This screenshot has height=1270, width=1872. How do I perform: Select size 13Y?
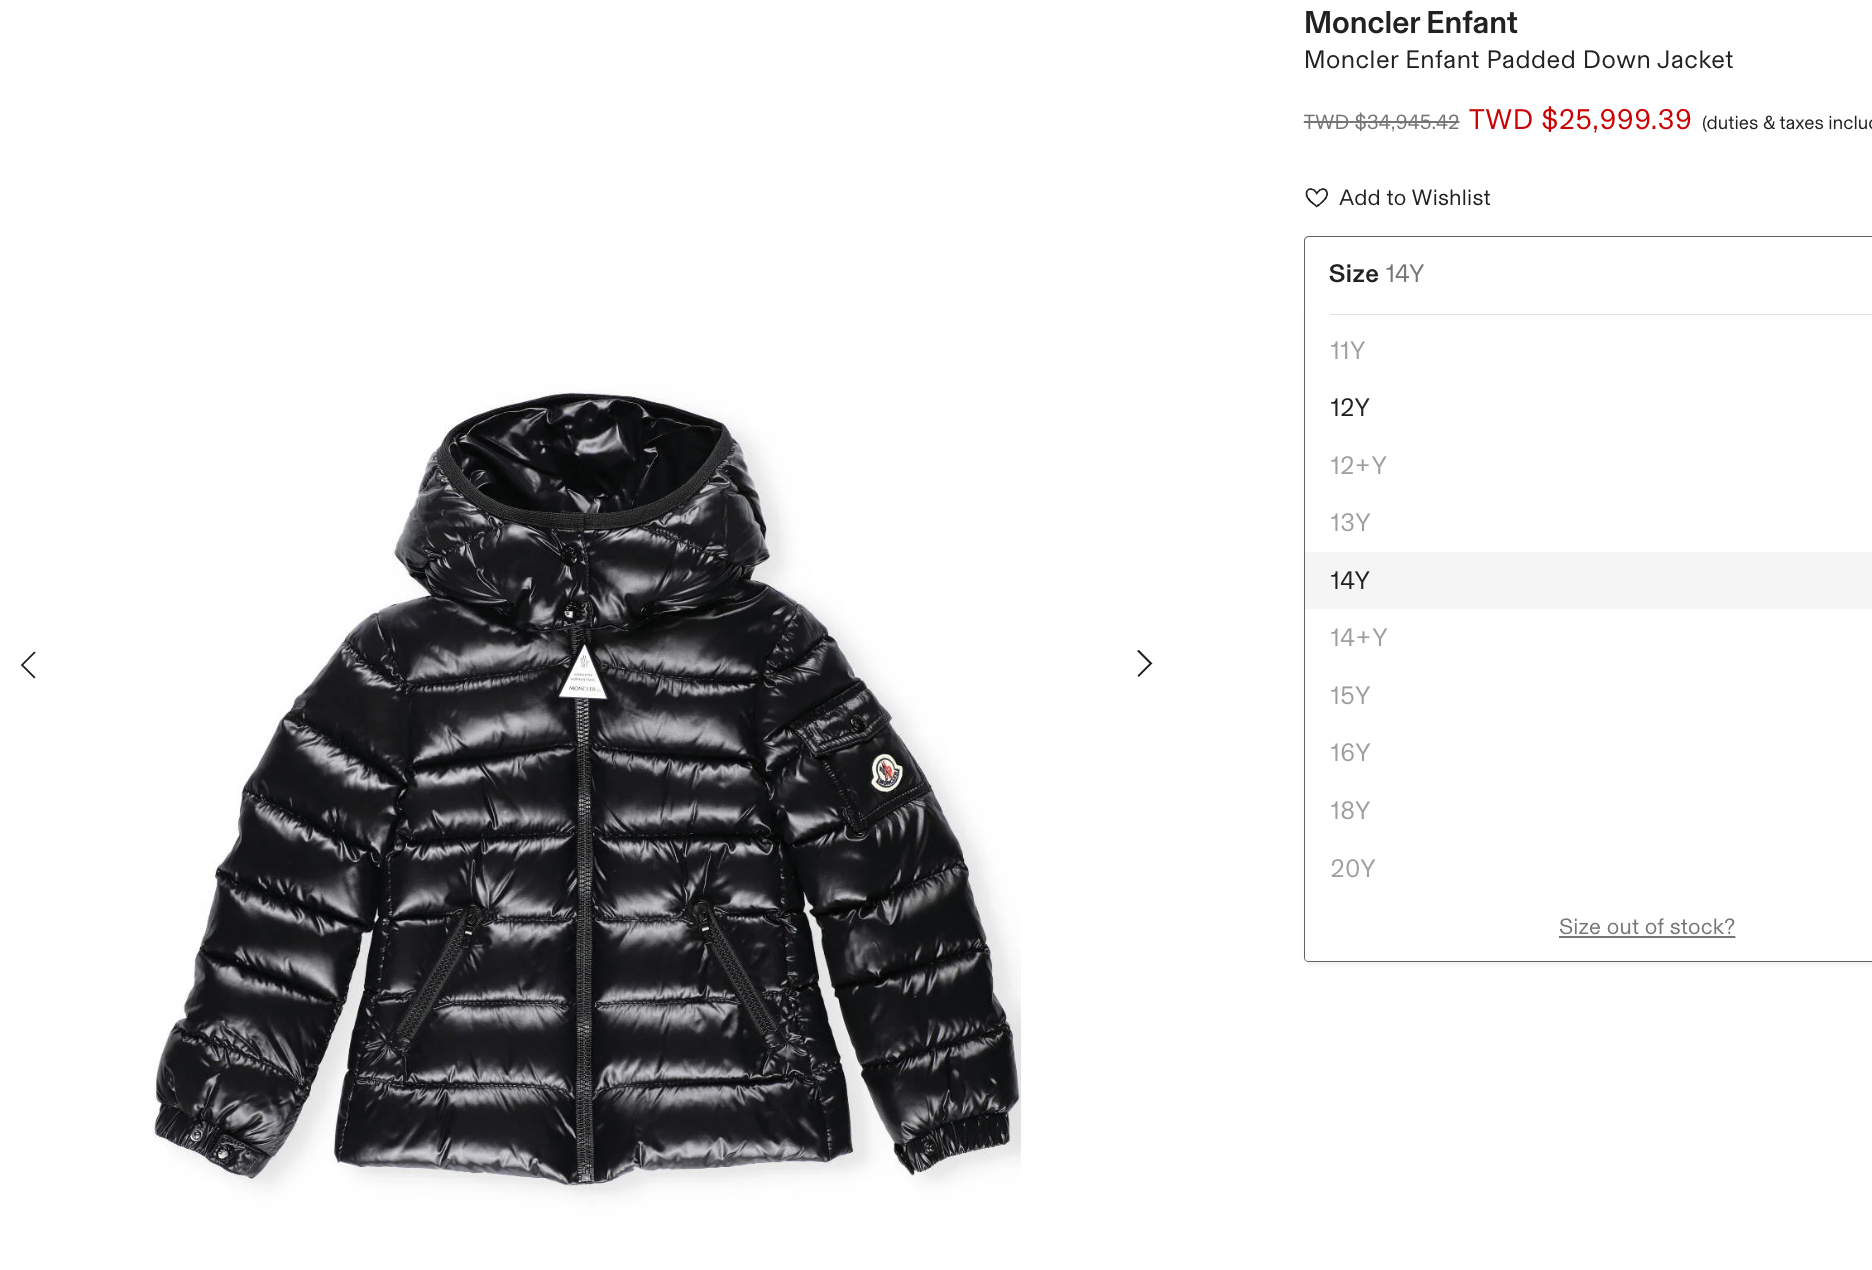coord(1588,523)
